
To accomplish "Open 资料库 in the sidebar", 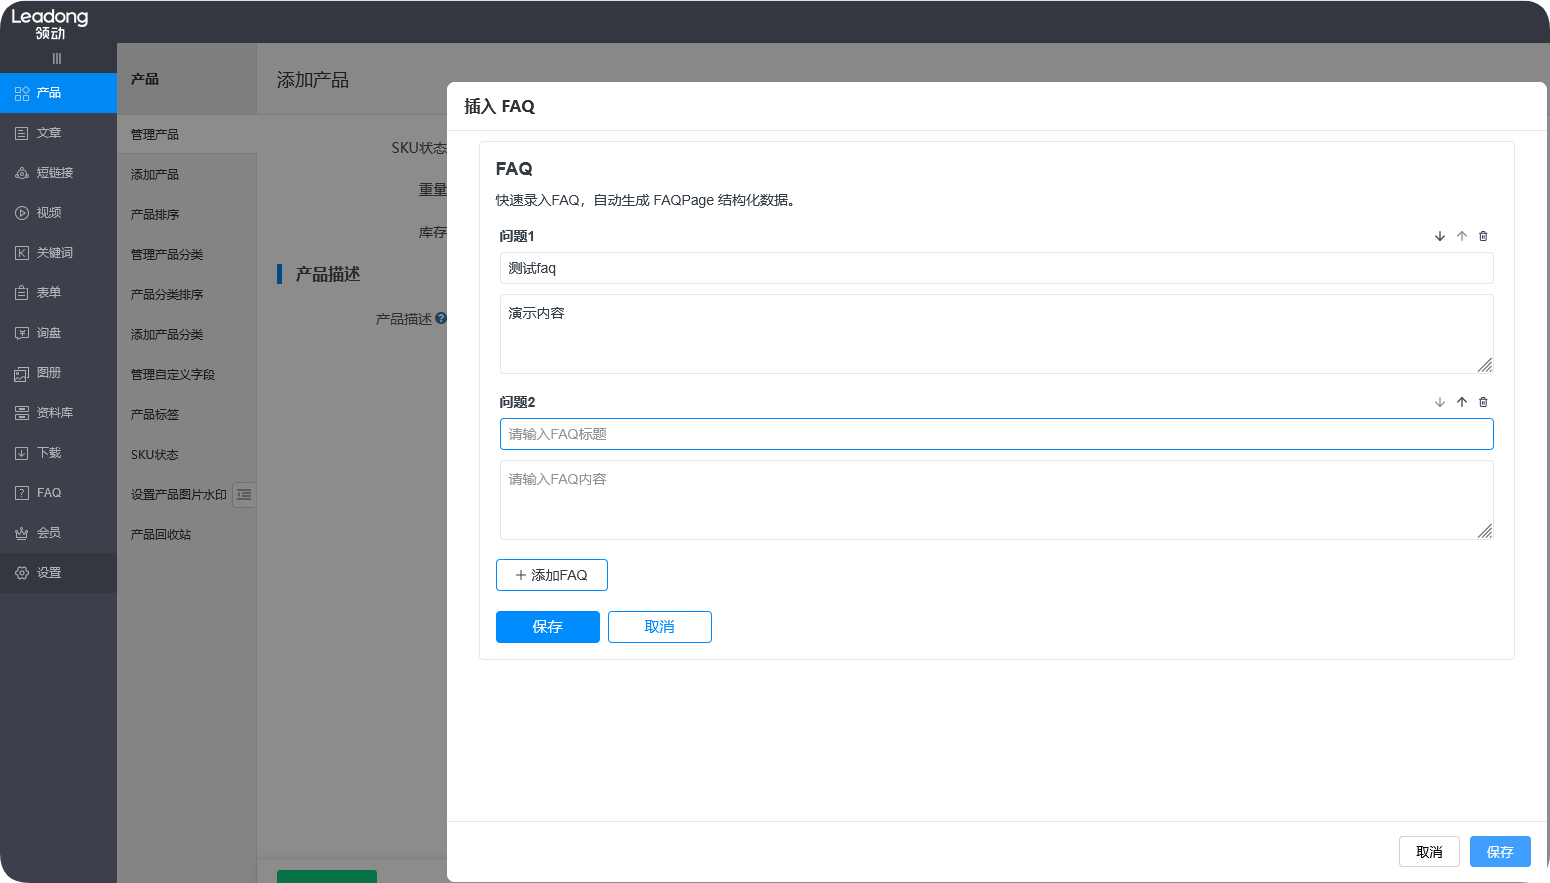I will (58, 413).
